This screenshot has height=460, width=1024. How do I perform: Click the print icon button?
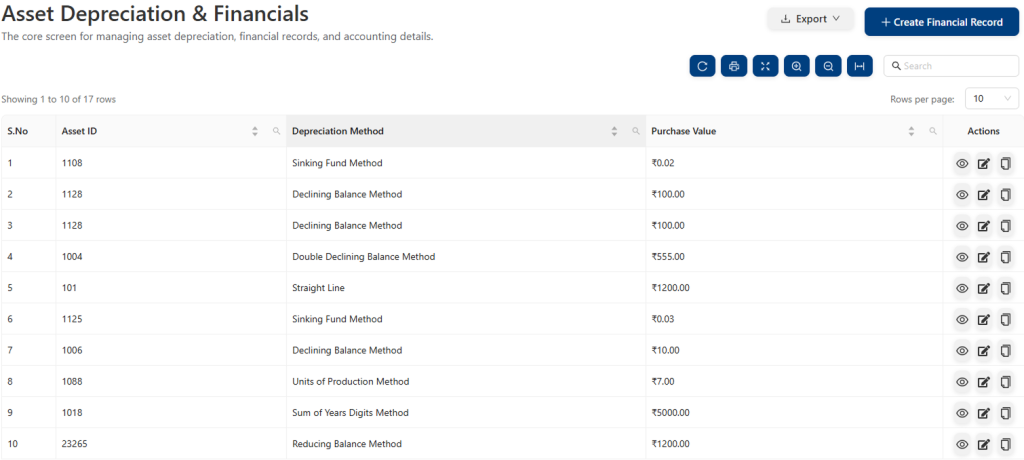tap(734, 66)
